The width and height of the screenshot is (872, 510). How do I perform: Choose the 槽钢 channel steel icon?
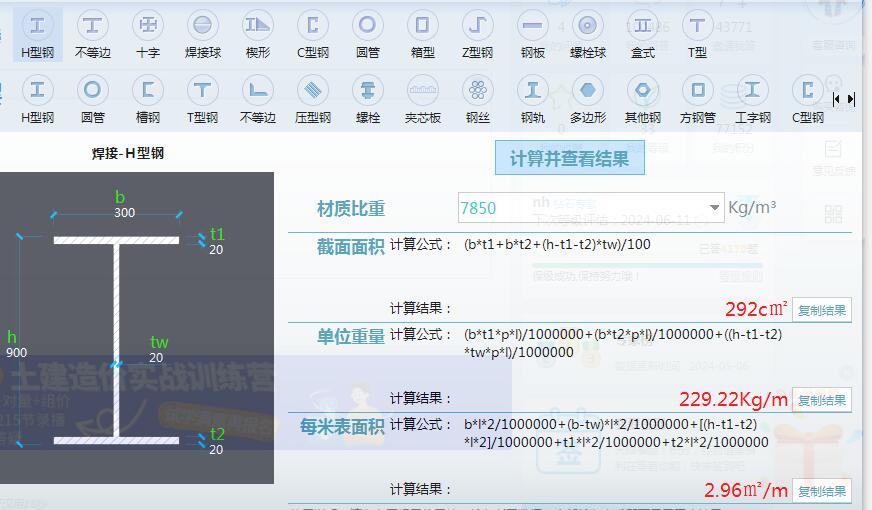(x=147, y=100)
